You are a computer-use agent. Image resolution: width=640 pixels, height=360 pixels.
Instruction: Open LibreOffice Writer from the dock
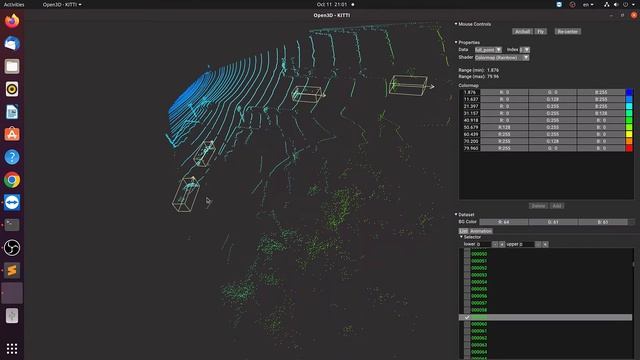(x=12, y=112)
